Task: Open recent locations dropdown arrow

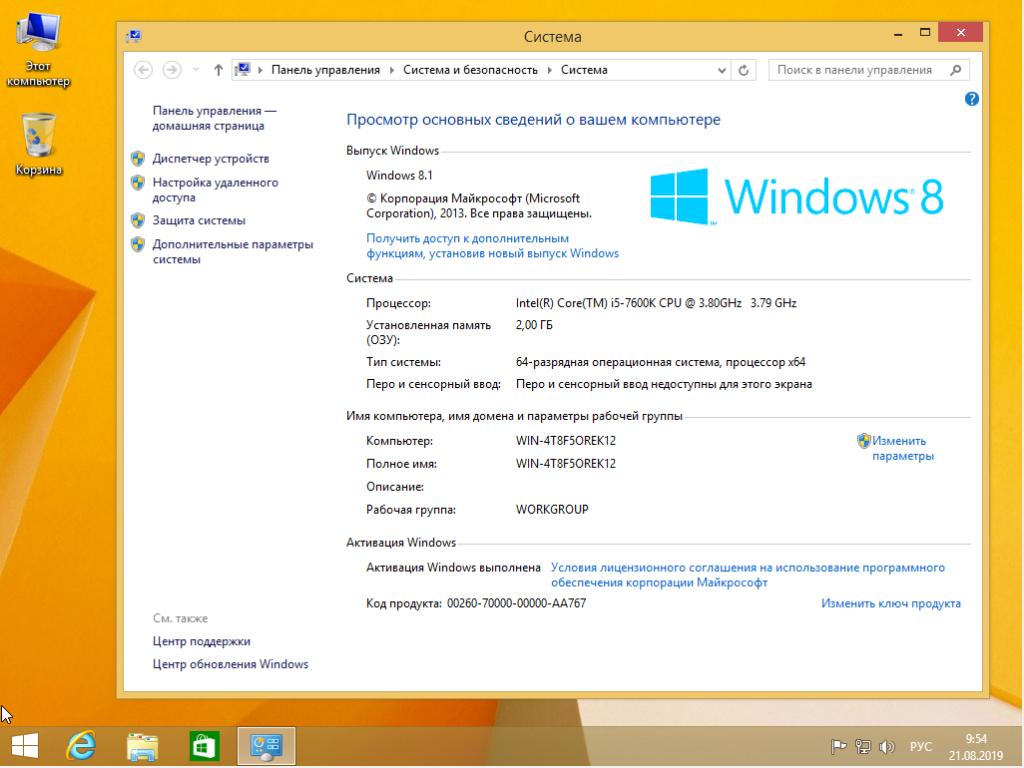Action: [195, 70]
